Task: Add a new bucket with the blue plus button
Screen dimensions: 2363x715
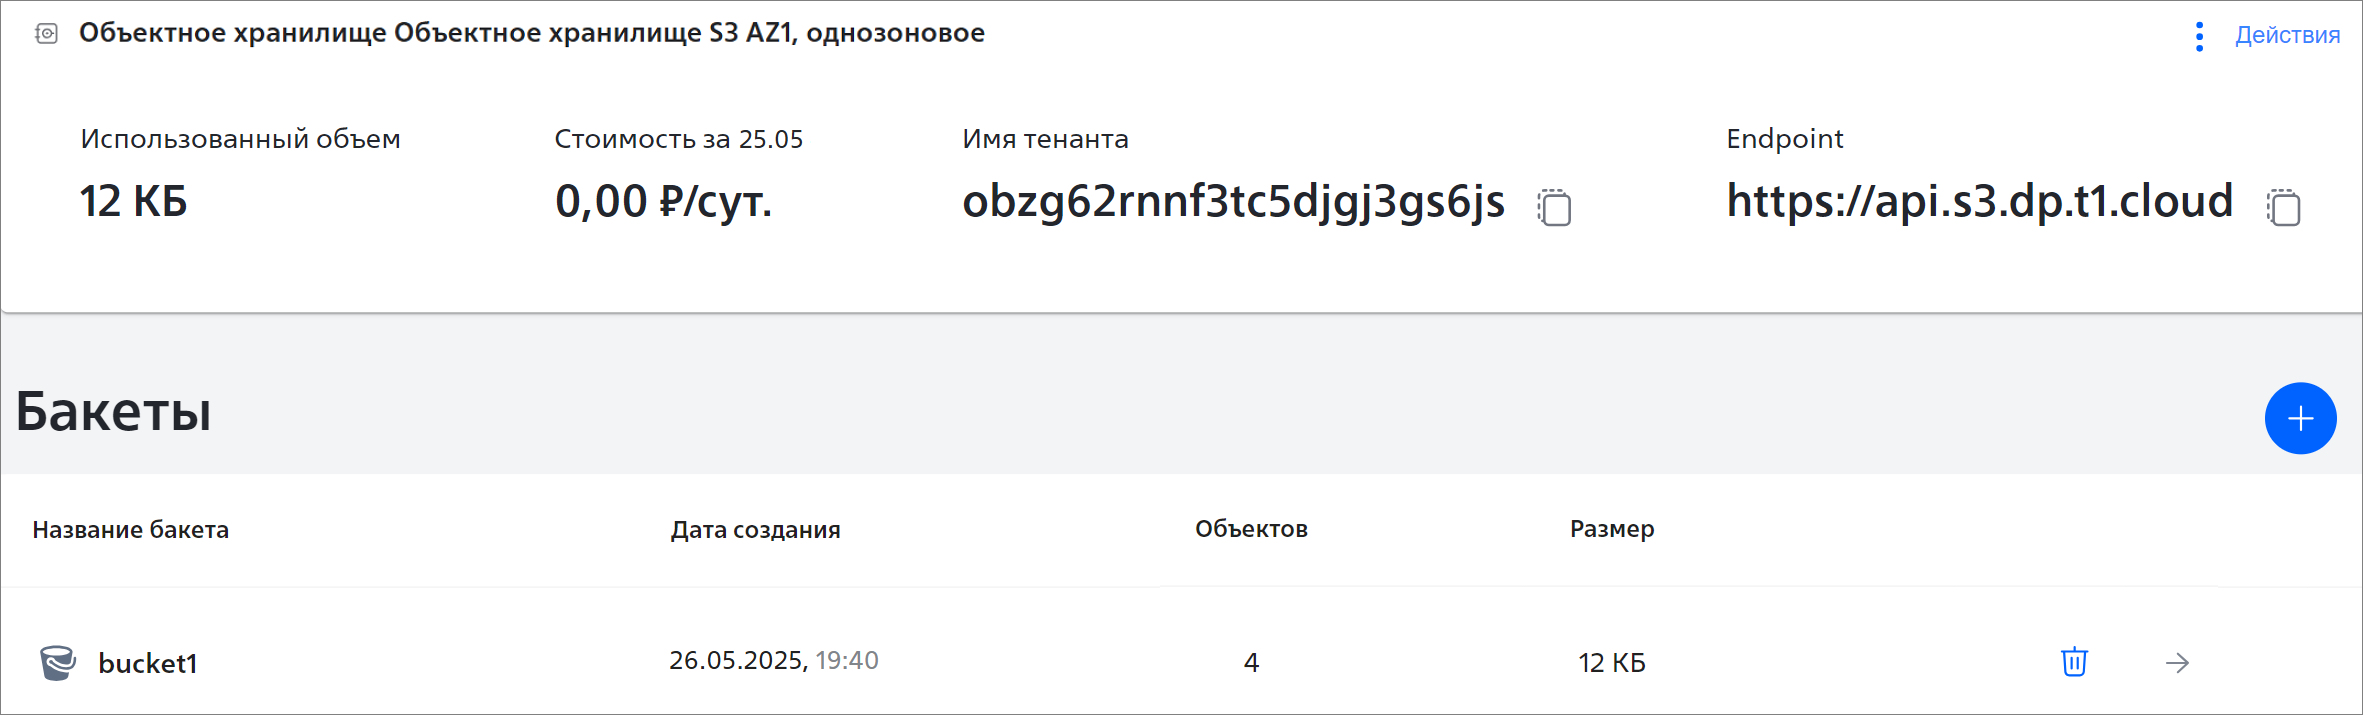Action: click(2300, 418)
